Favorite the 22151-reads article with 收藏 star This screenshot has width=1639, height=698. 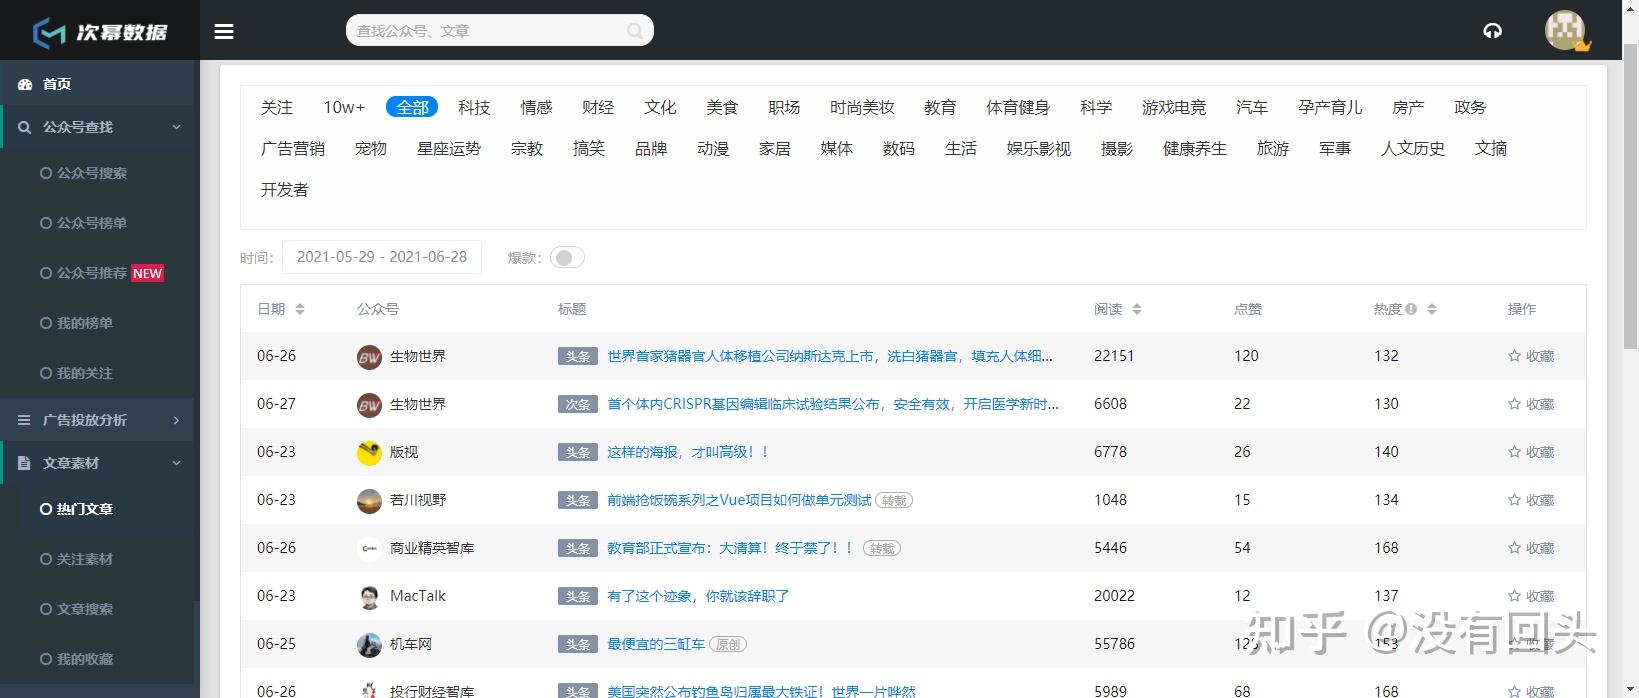(x=1531, y=356)
